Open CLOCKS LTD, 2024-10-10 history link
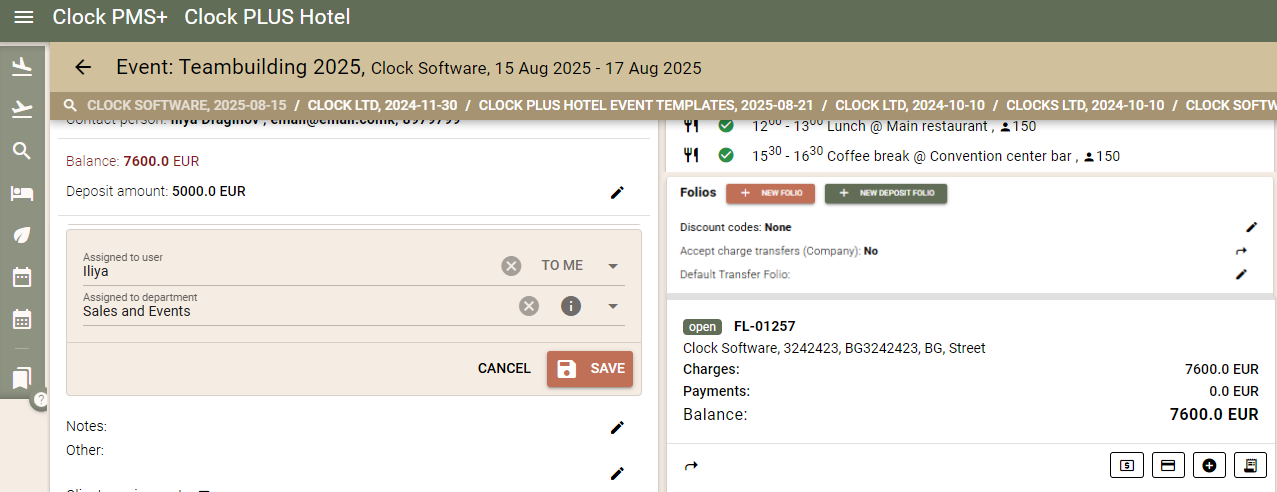1277x492 pixels. click(1085, 105)
